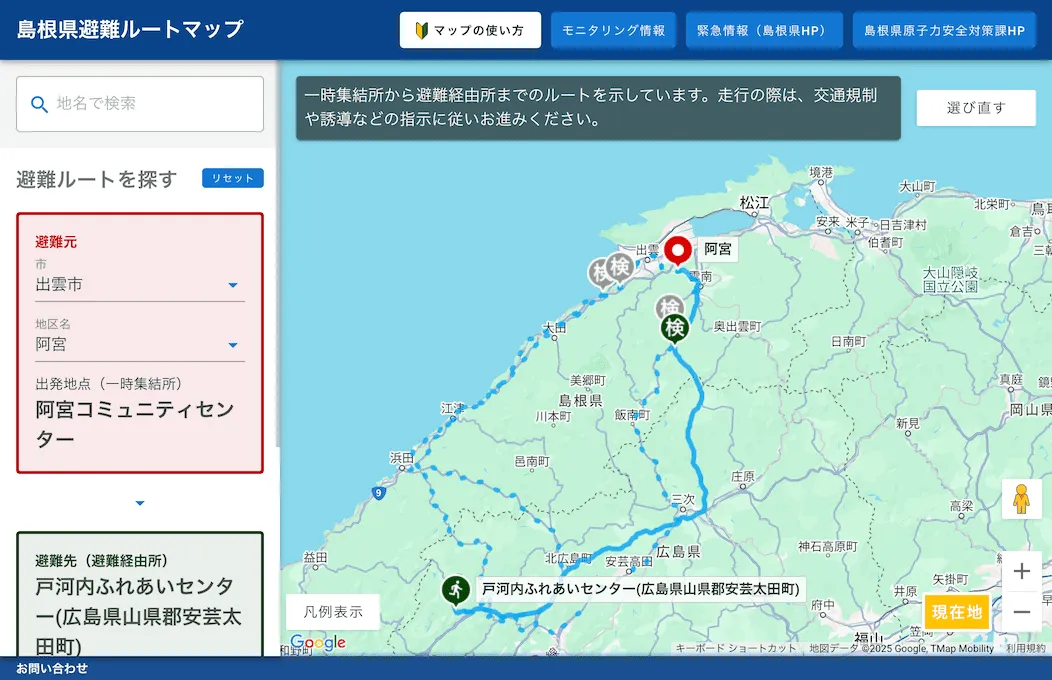
Task: Select the magnifier search icon
Action: [x=39, y=103]
